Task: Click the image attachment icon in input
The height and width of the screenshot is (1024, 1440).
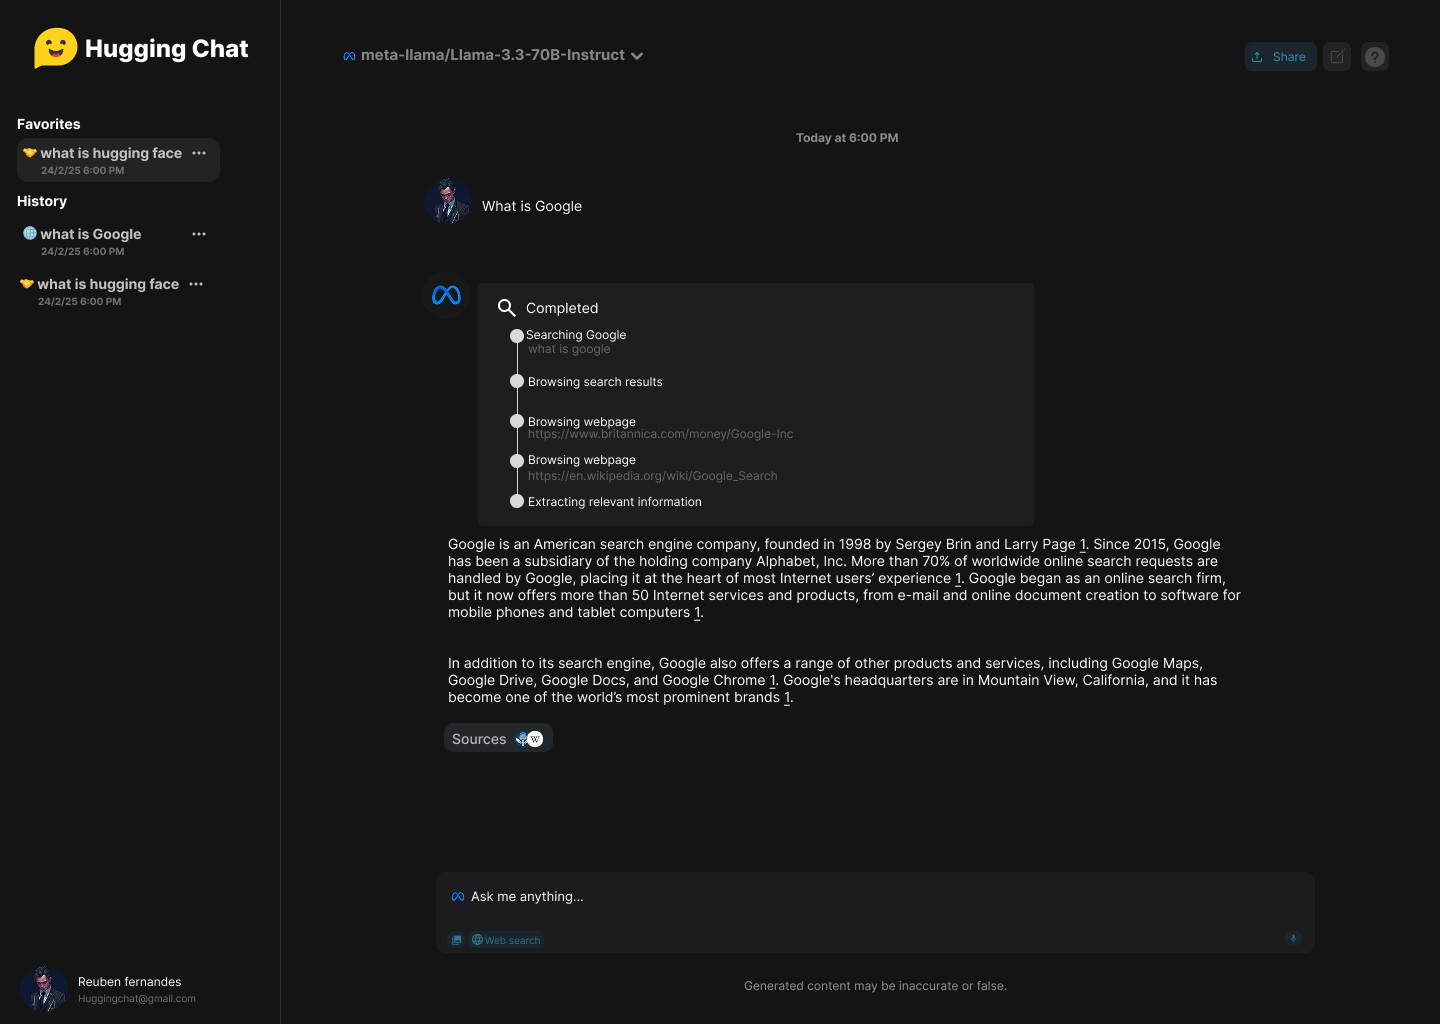Action: click(457, 940)
